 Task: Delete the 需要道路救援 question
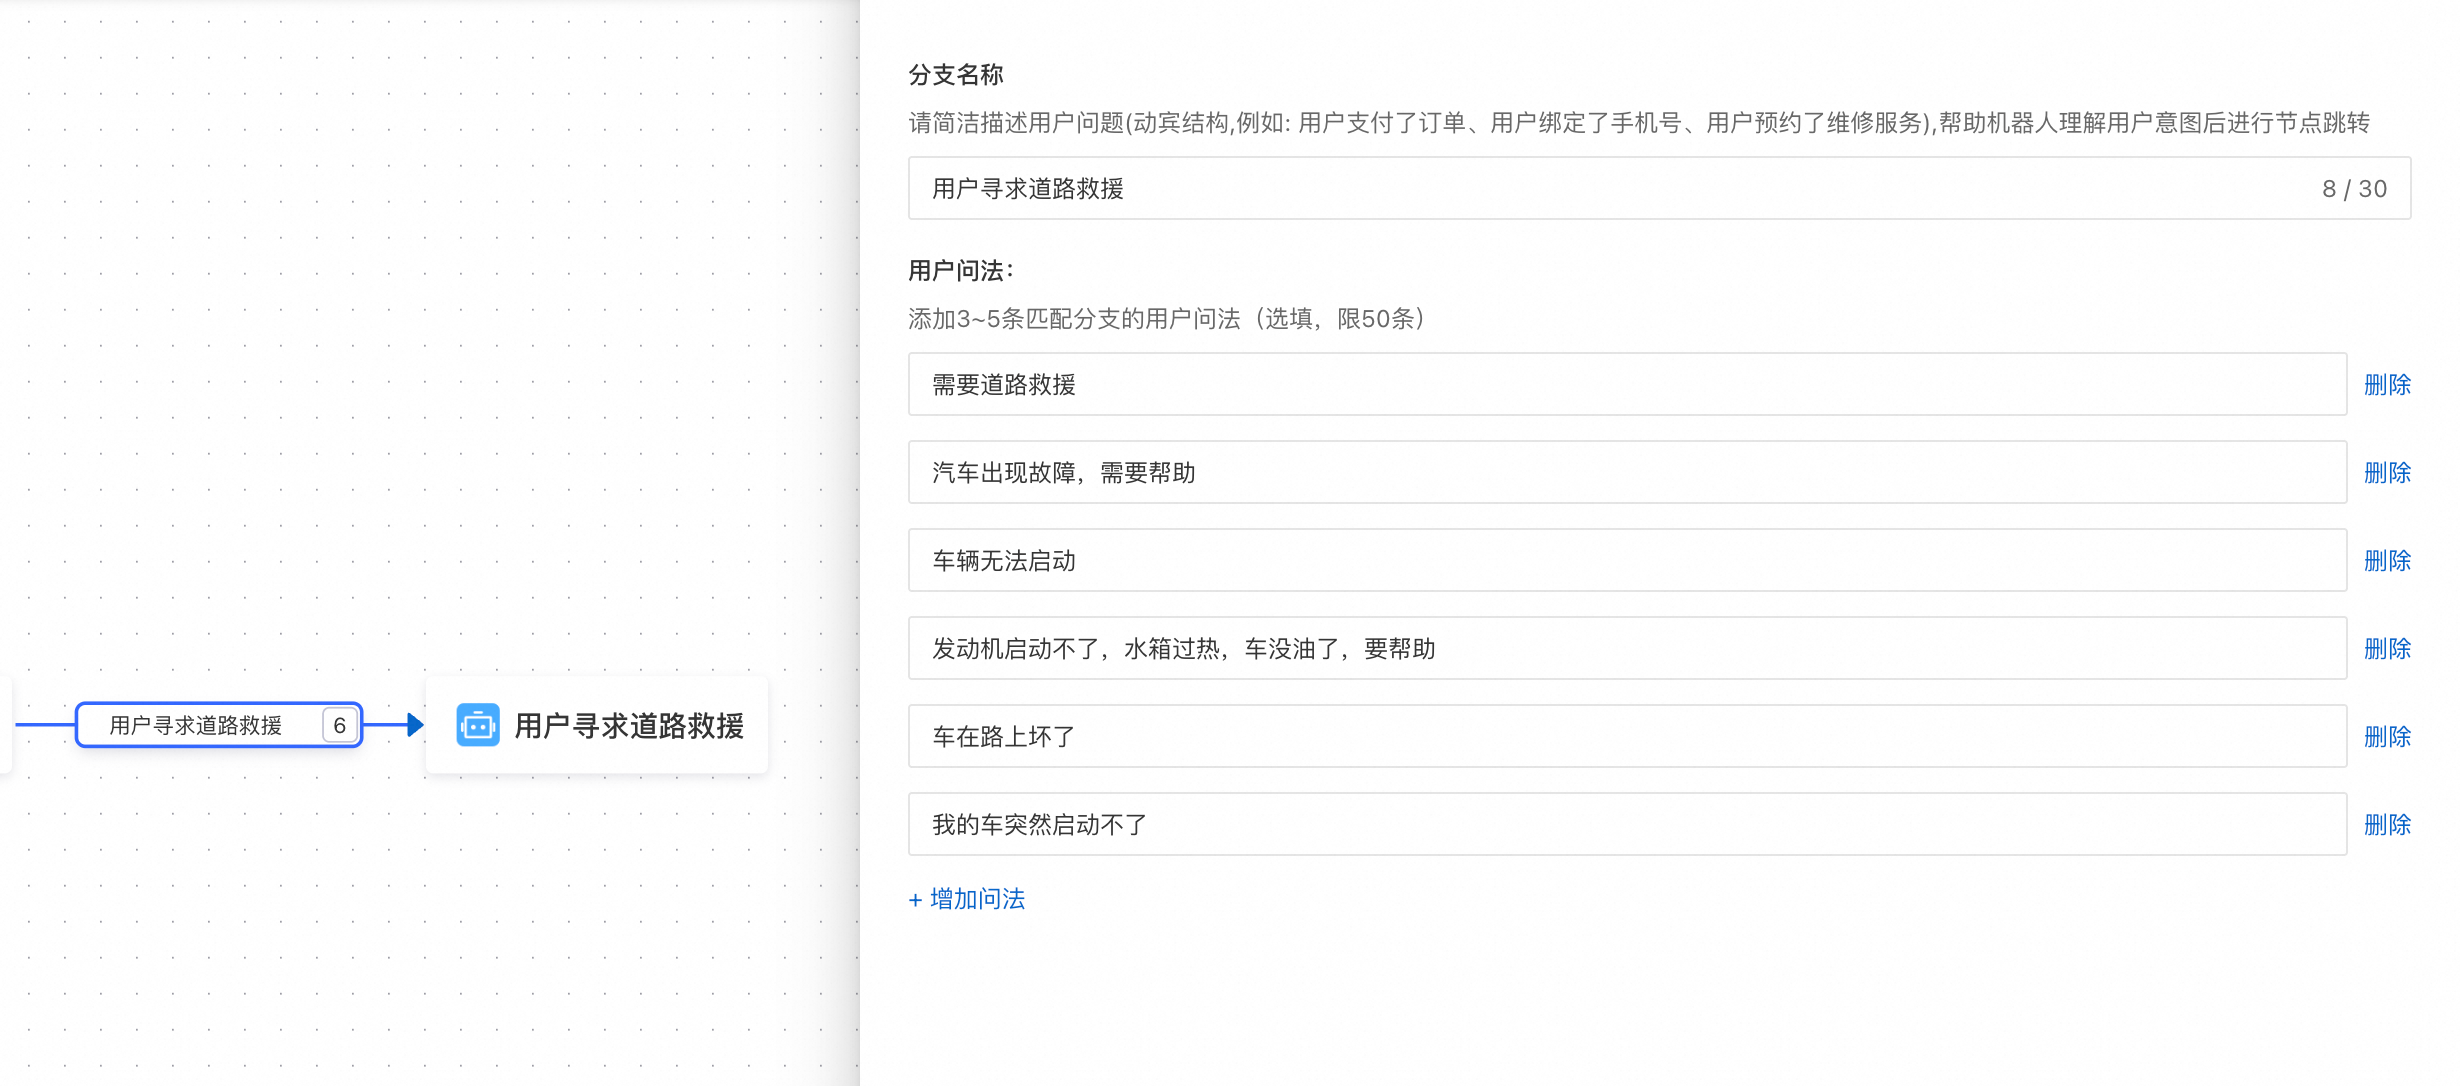[x=2386, y=384]
